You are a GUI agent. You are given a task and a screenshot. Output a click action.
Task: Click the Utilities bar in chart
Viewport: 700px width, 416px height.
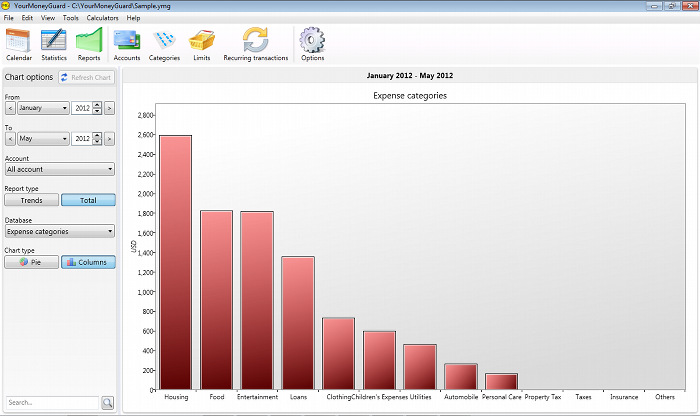point(420,367)
